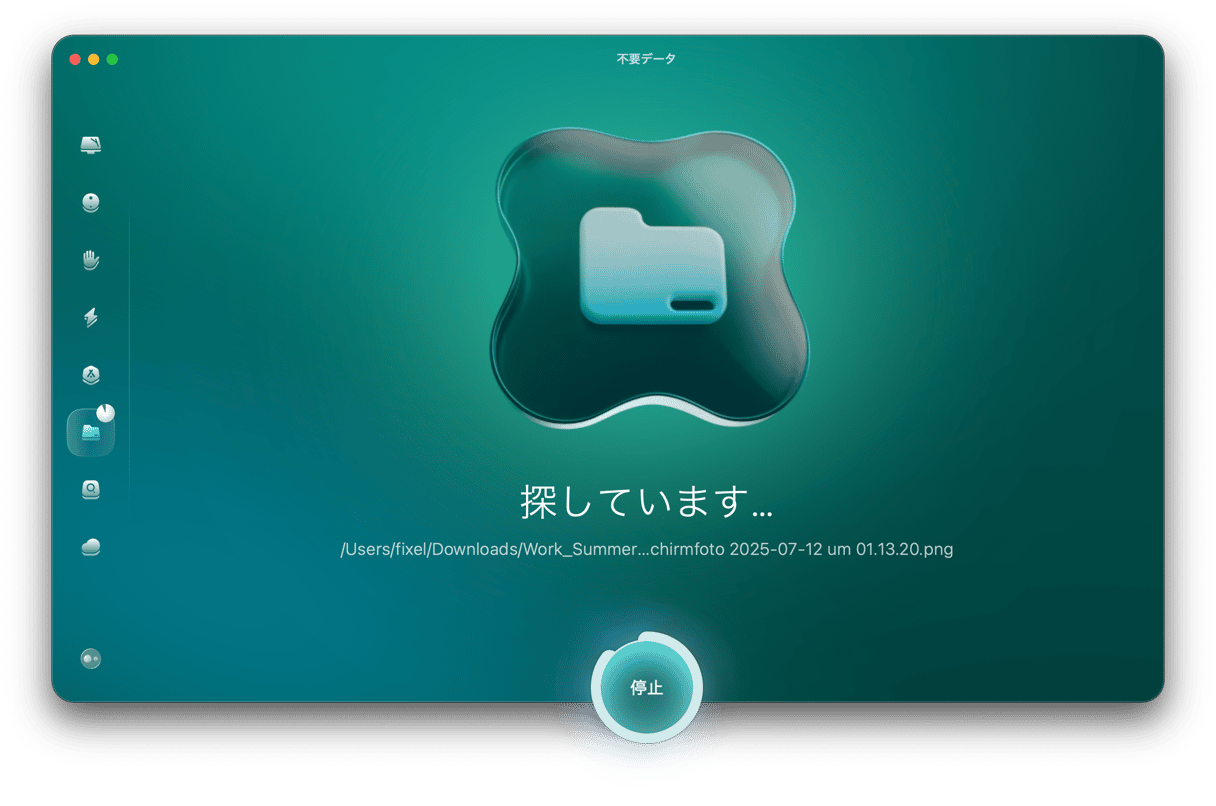Click the large folder illustration in center
Viewport: 1216px width, 806px height.
coord(653,265)
